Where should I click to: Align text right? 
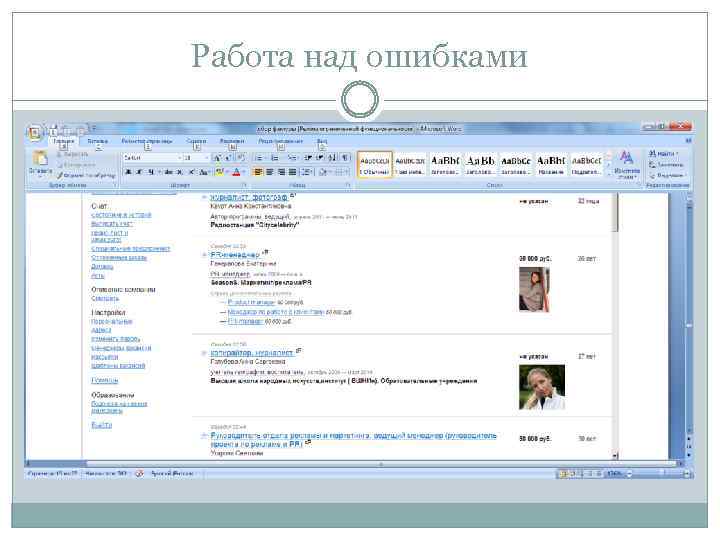click(x=281, y=172)
